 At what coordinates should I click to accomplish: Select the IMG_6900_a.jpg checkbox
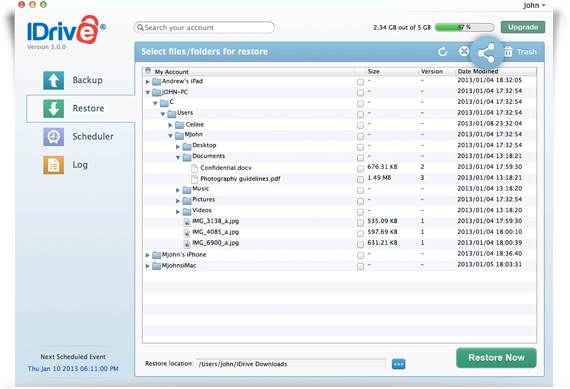360,245
